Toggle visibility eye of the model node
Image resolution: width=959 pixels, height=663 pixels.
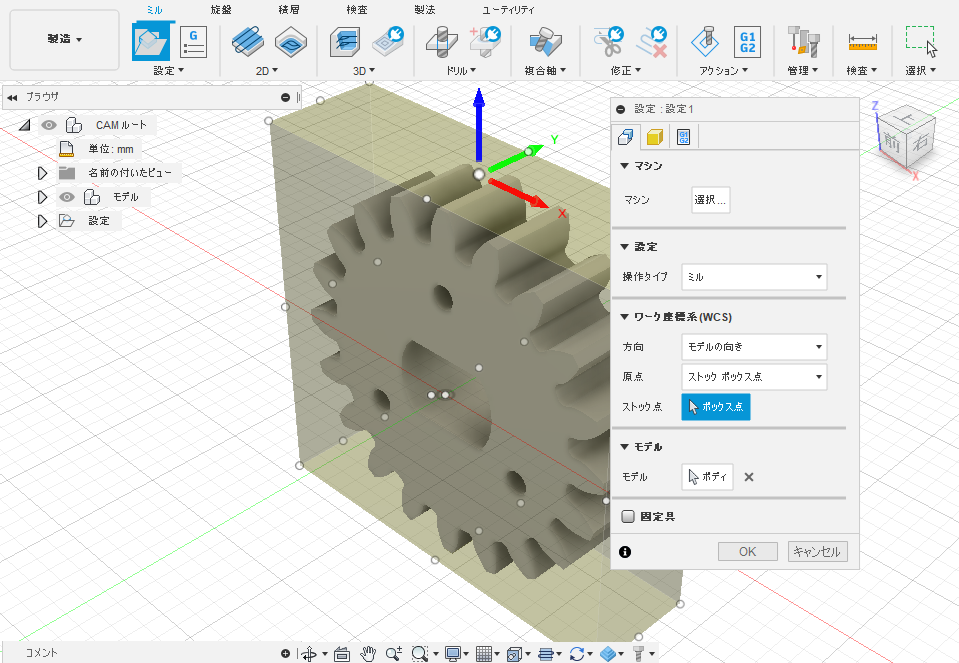tap(67, 197)
